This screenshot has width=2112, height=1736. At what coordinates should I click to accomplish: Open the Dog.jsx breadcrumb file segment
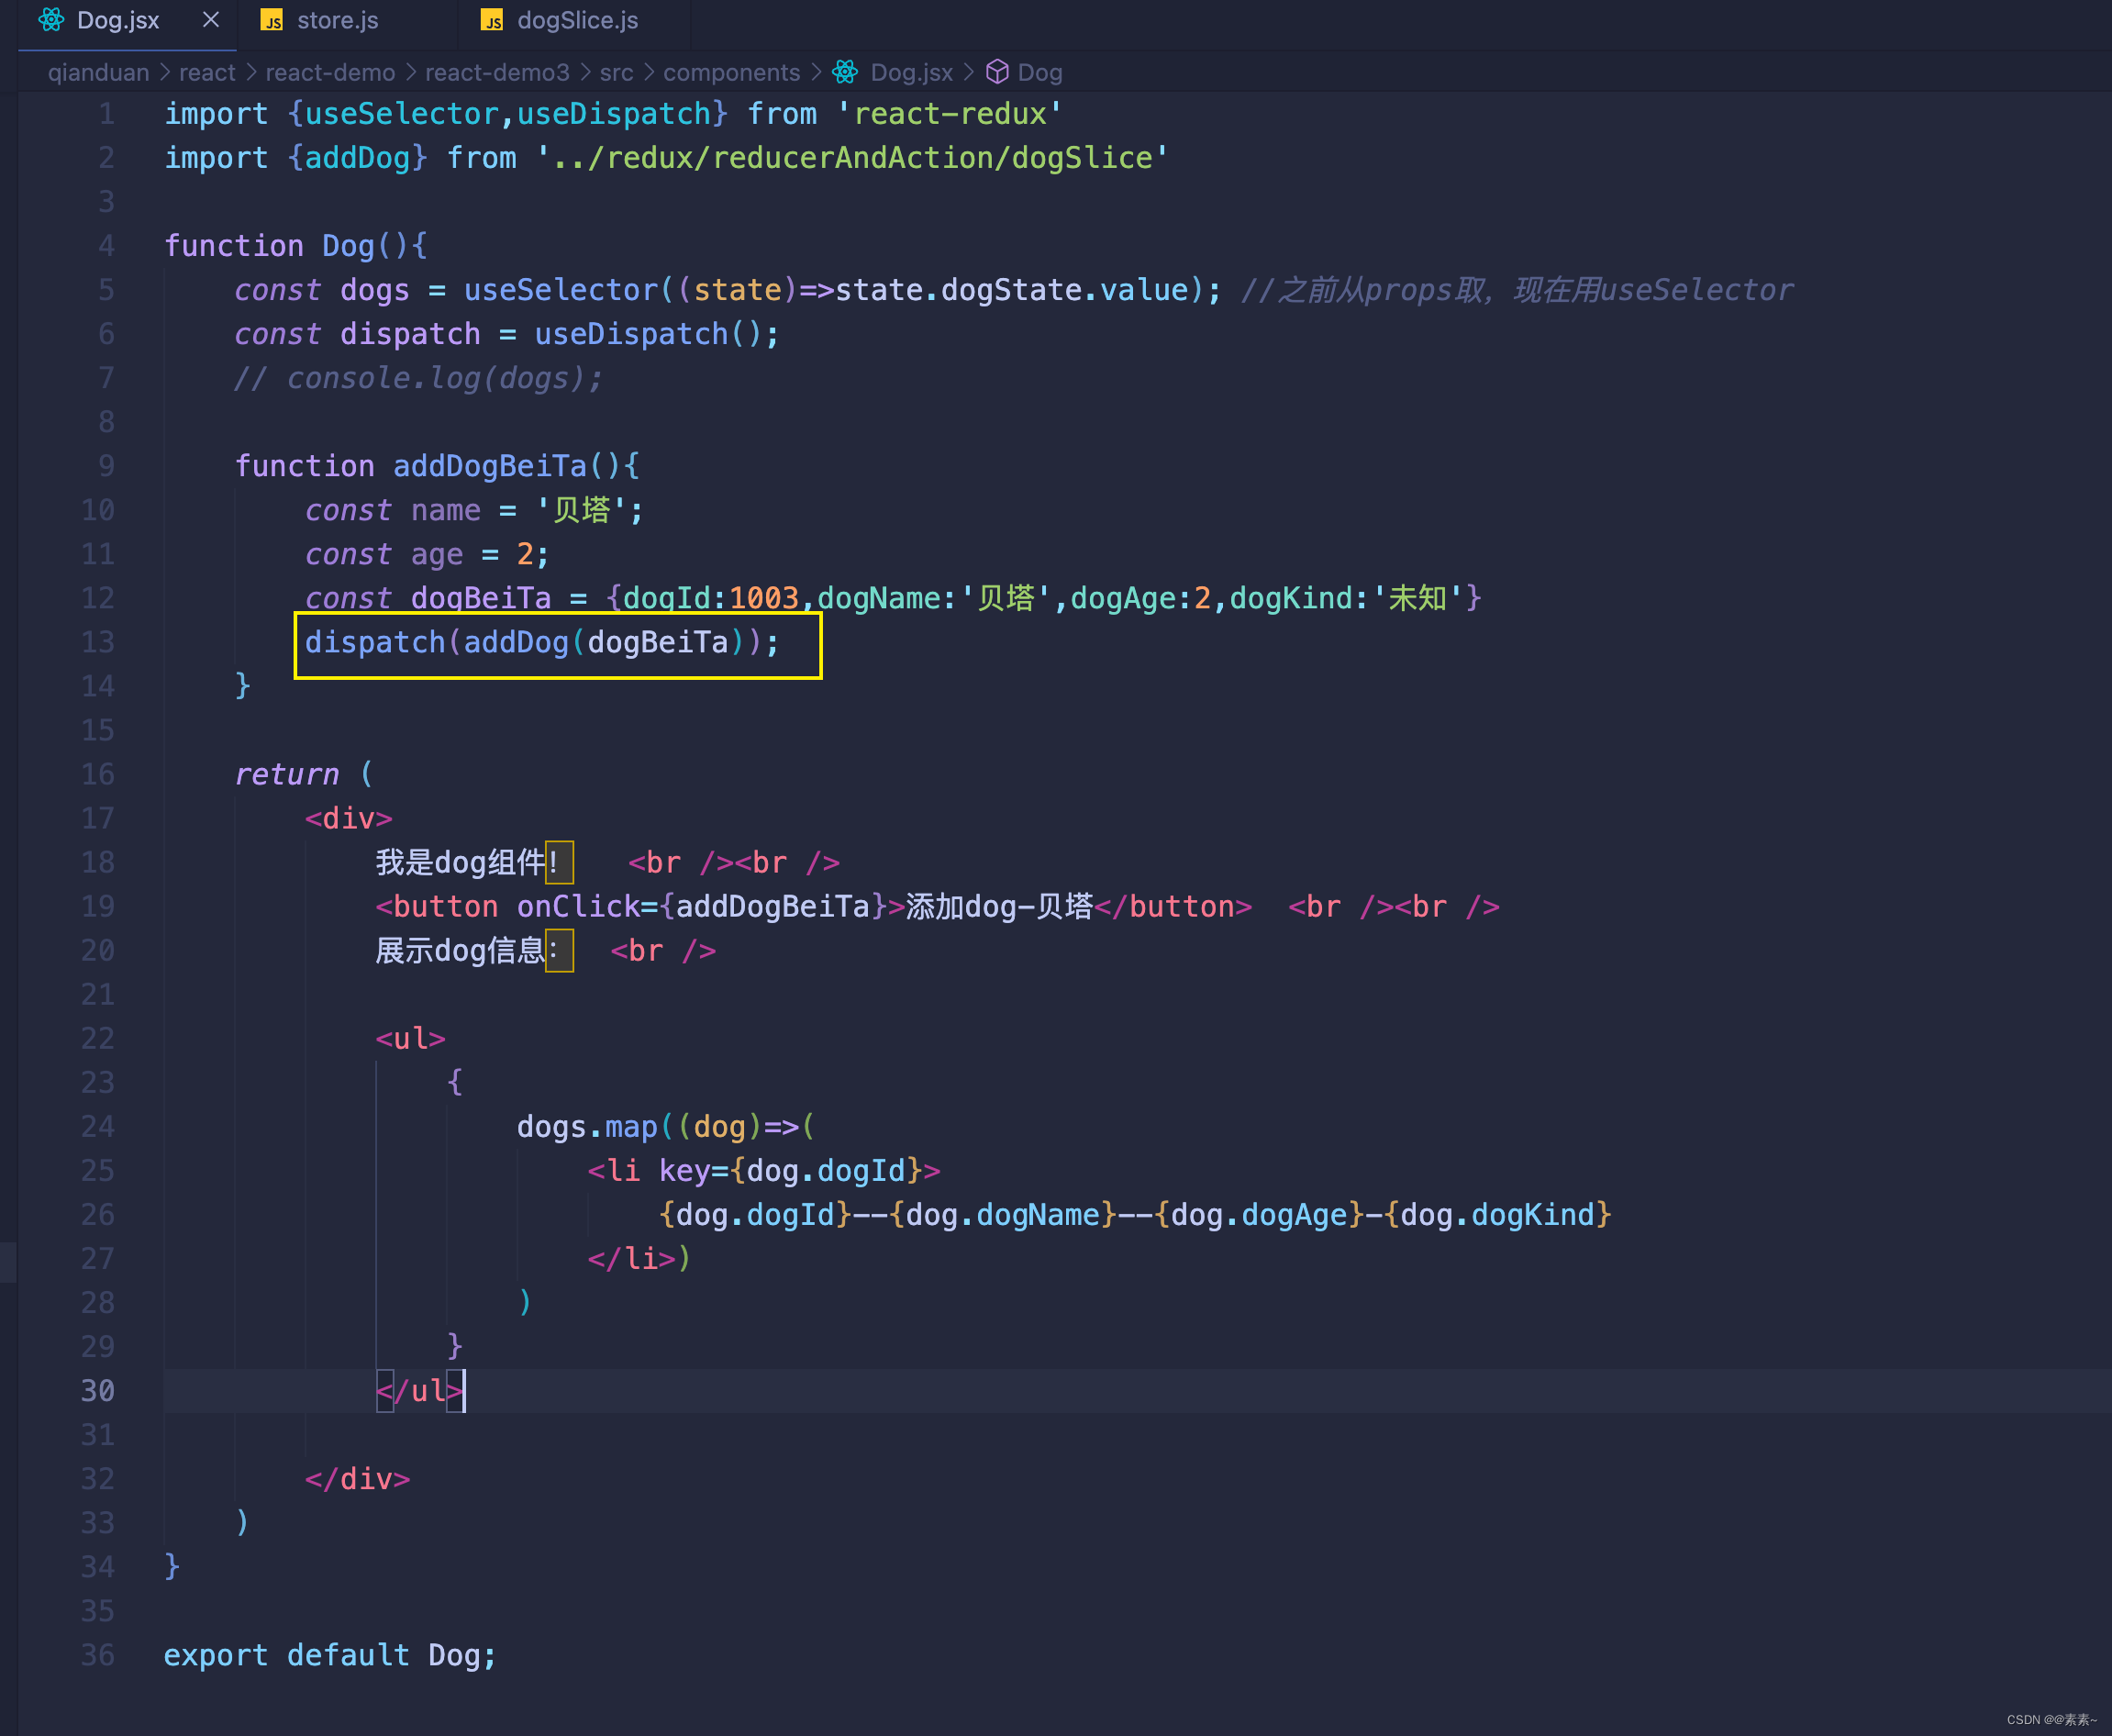tap(911, 72)
